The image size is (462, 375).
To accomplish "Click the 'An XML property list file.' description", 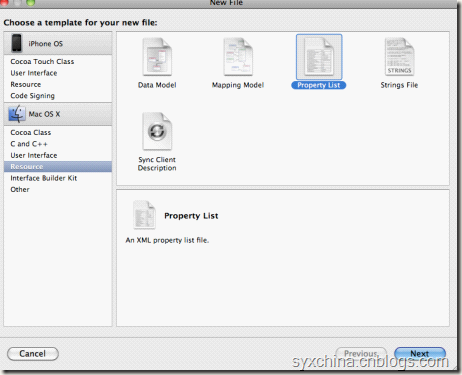I will pos(167,240).
